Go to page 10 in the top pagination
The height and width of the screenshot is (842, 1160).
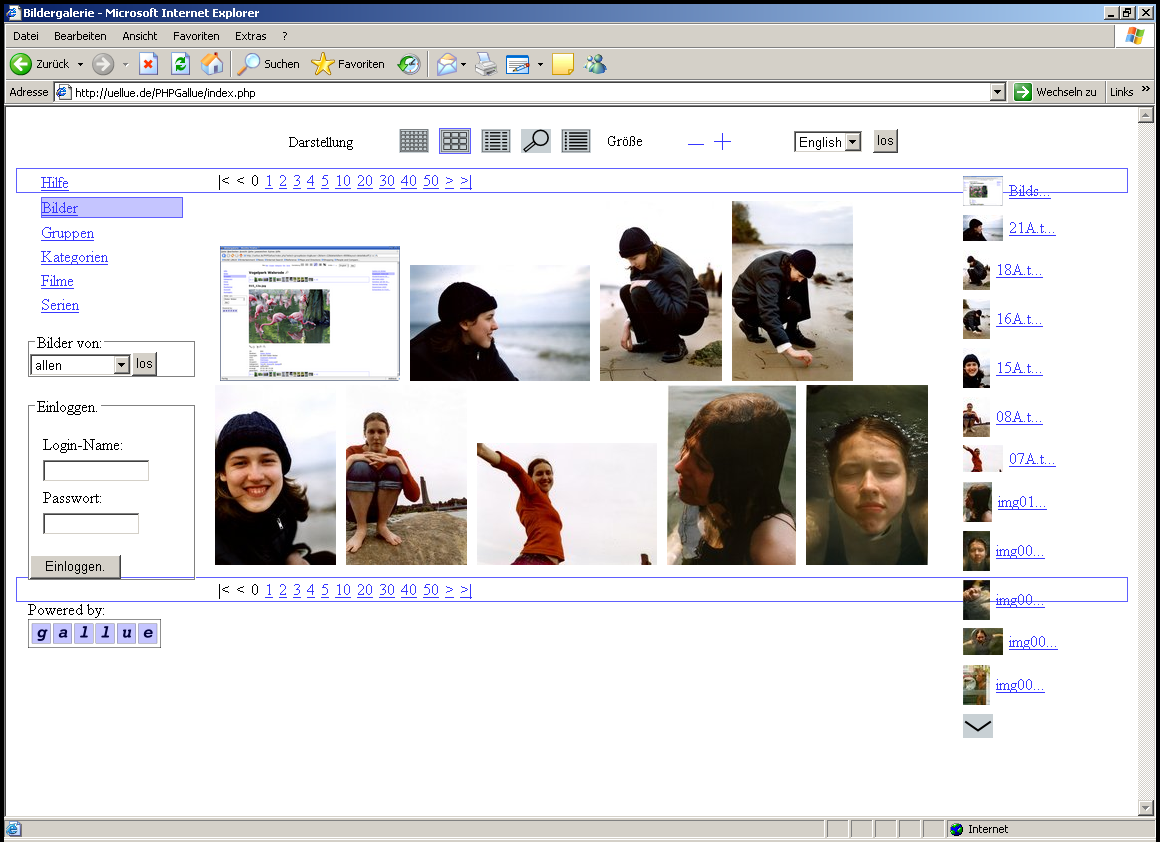click(x=343, y=181)
